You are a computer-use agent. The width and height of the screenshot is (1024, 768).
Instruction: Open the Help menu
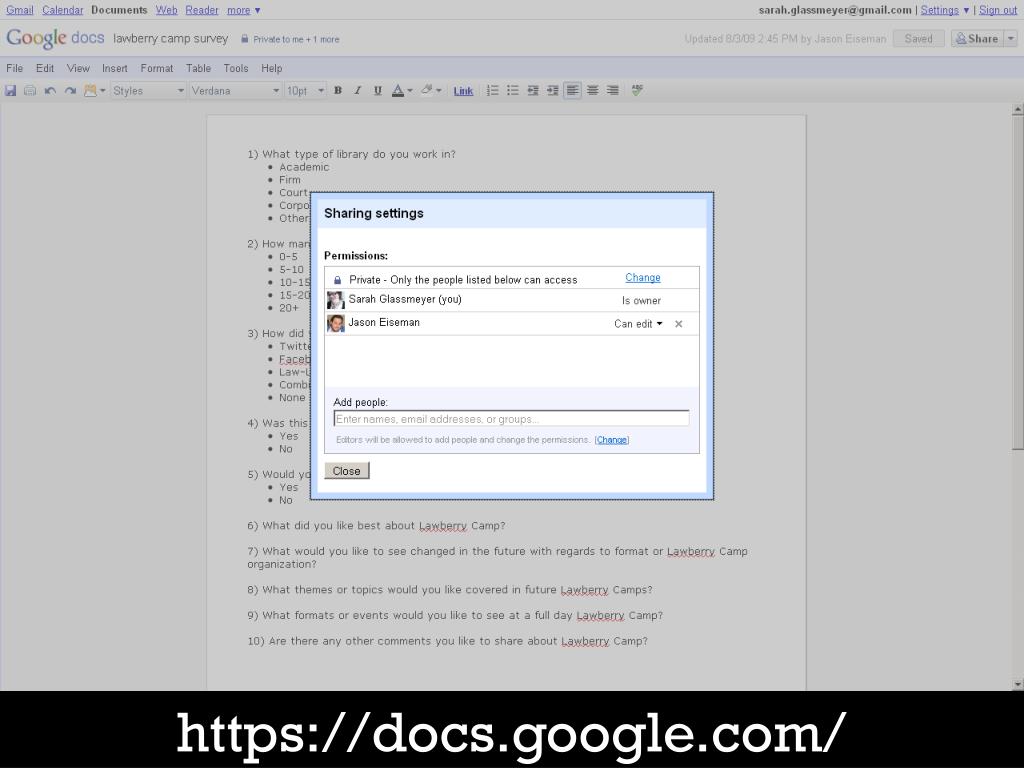point(272,69)
